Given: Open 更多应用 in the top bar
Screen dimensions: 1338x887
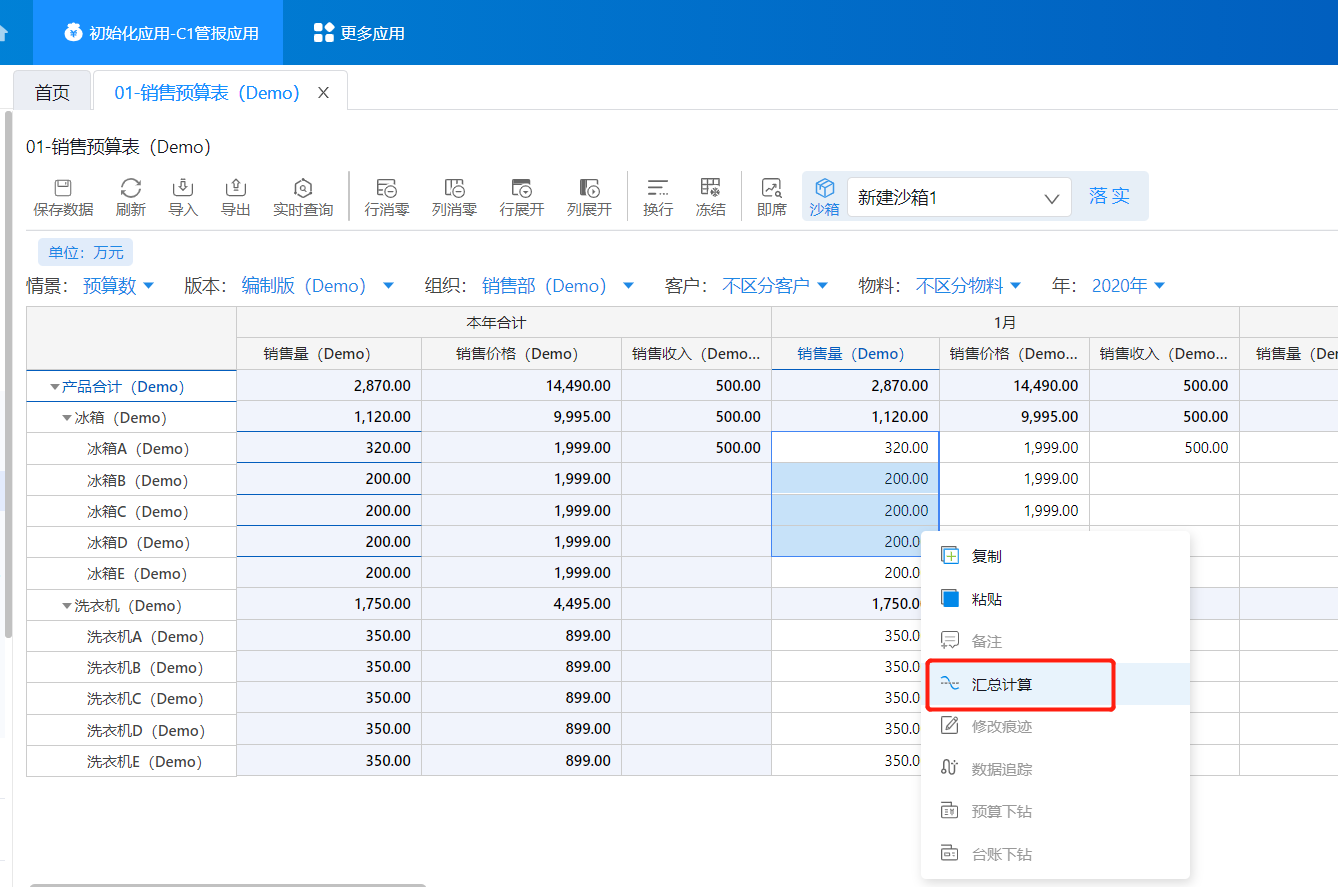Looking at the screenshot, I should [359, 33].
